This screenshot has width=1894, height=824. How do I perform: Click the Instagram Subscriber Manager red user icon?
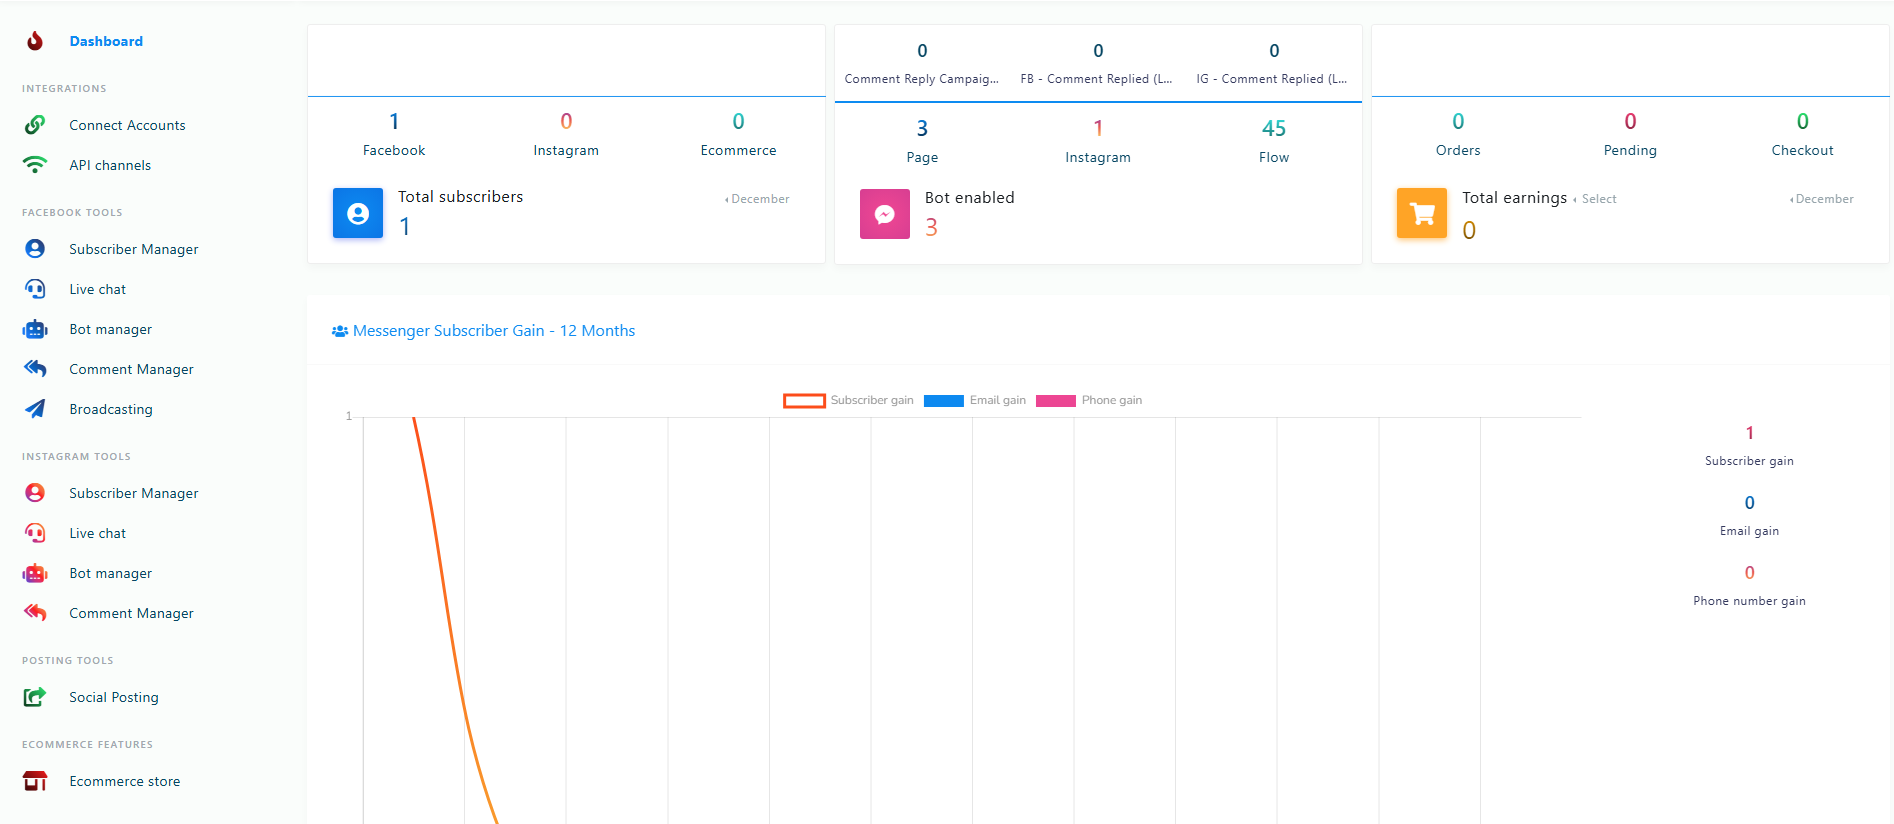click(x=35, y=493)
